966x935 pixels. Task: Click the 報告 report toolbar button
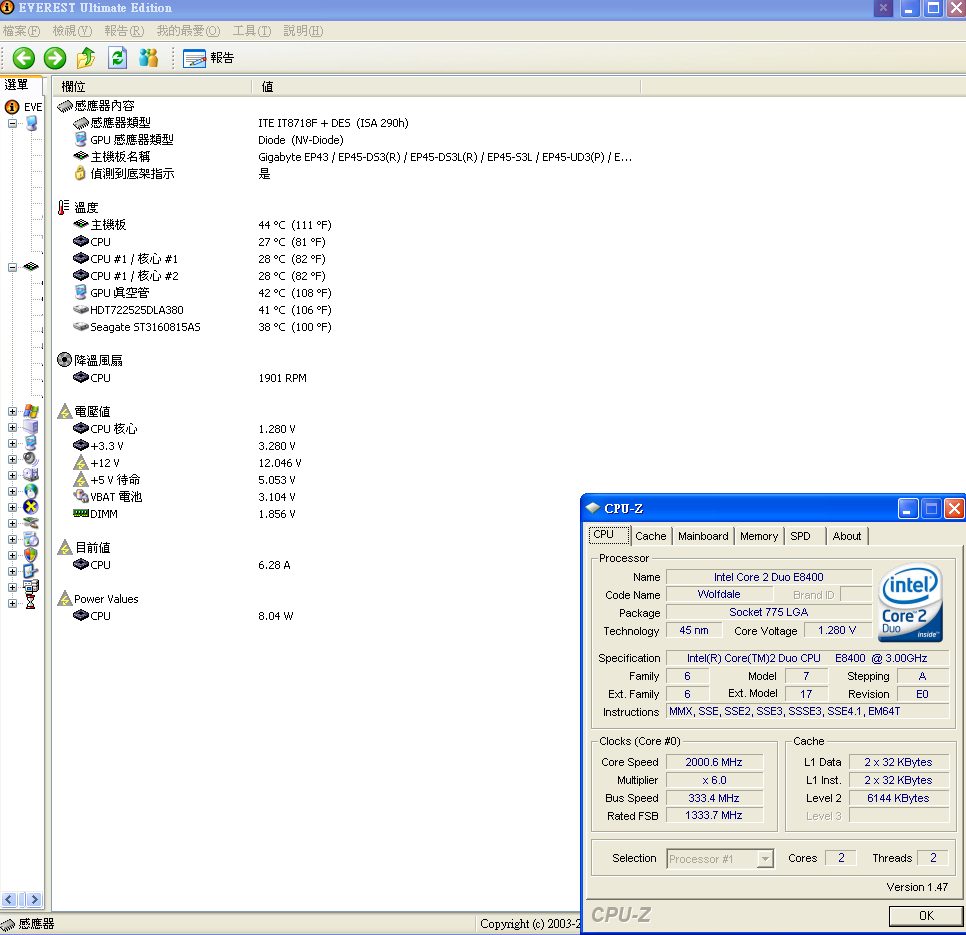coord(209,58)
